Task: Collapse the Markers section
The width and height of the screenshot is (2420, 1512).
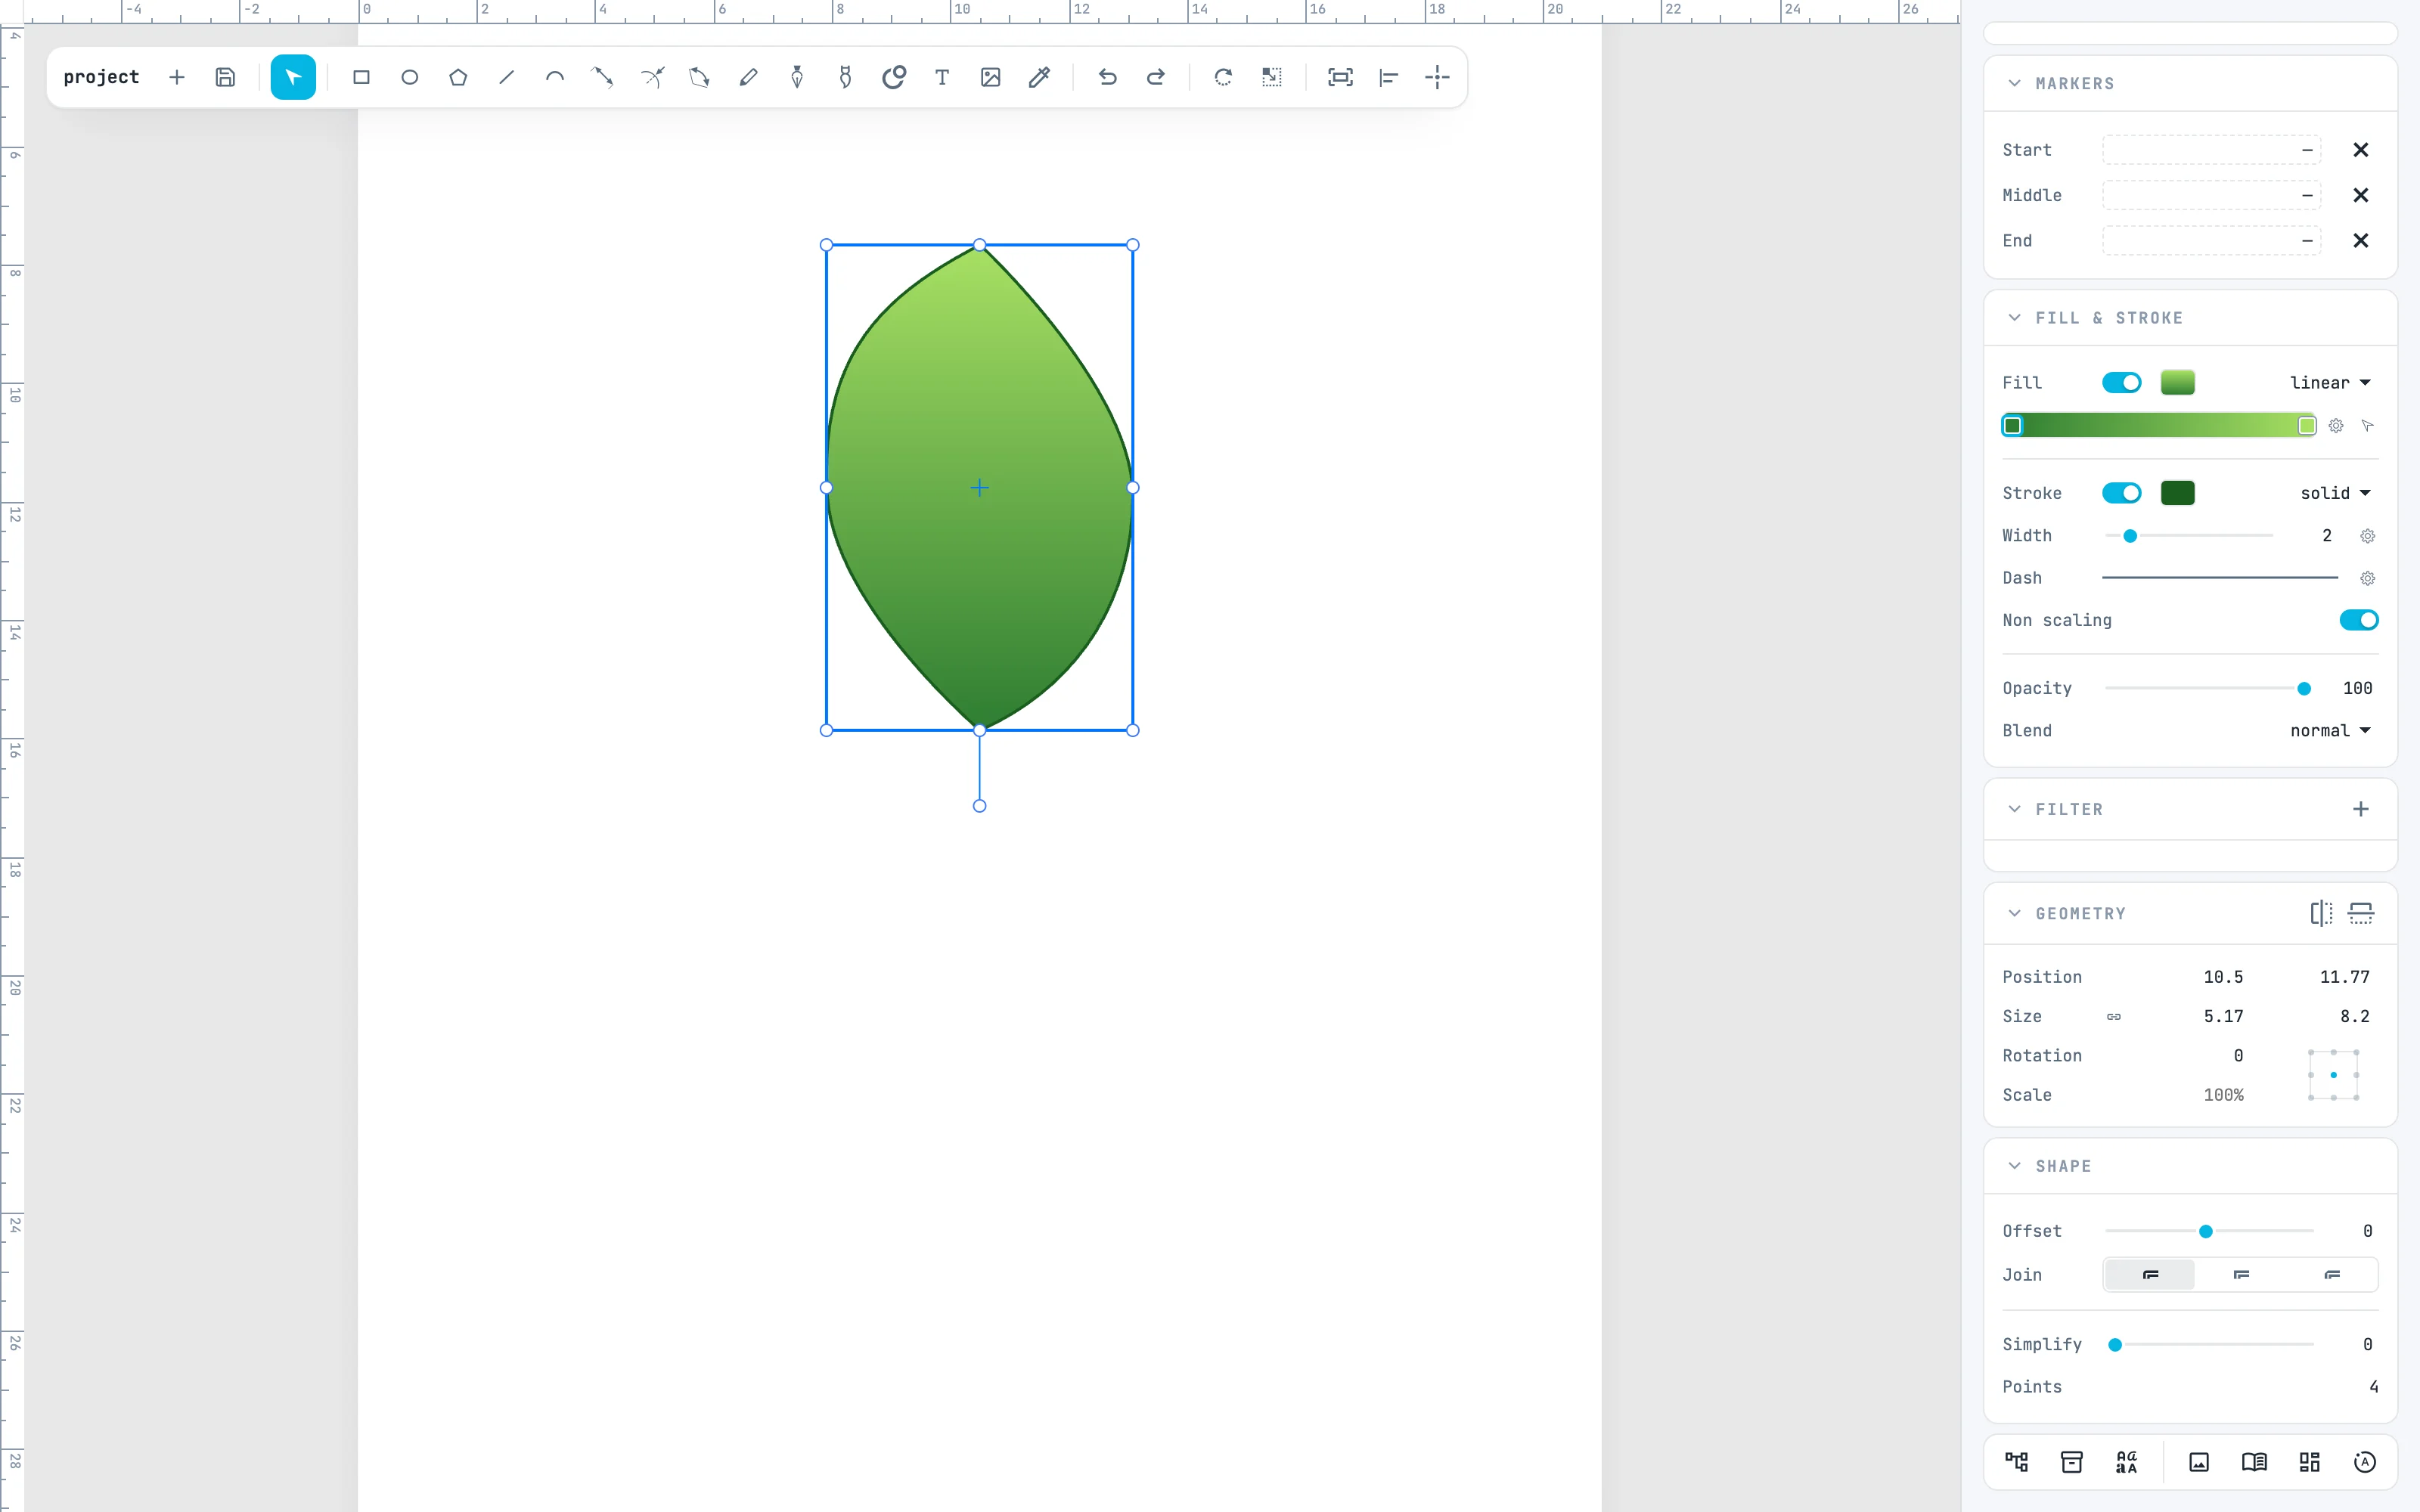Action: pyautogui.click(x=2014, y=84)
